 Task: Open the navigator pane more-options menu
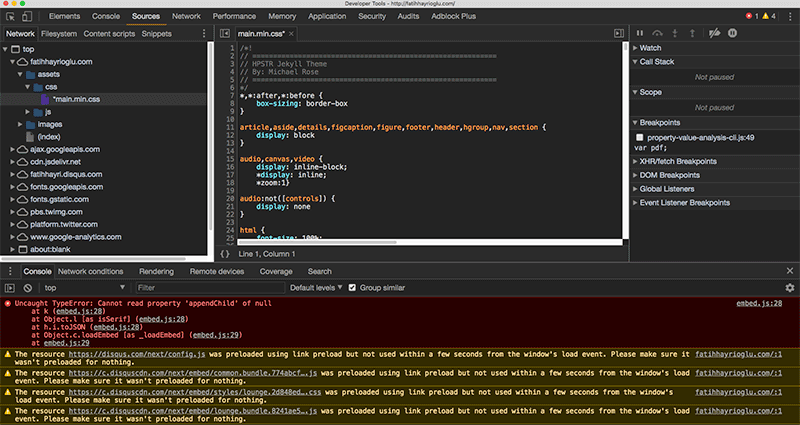[x=204, y=34]
